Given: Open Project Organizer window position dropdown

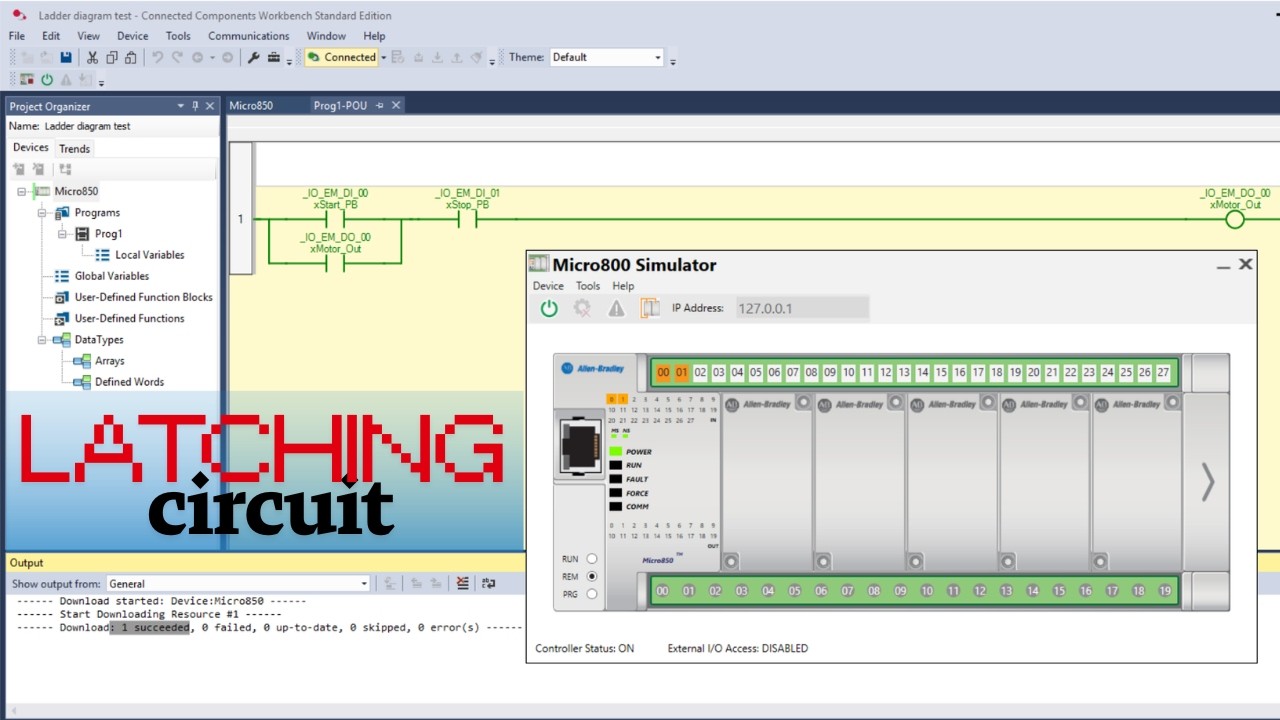Looking at the screenshot, I should coord(181,106).
